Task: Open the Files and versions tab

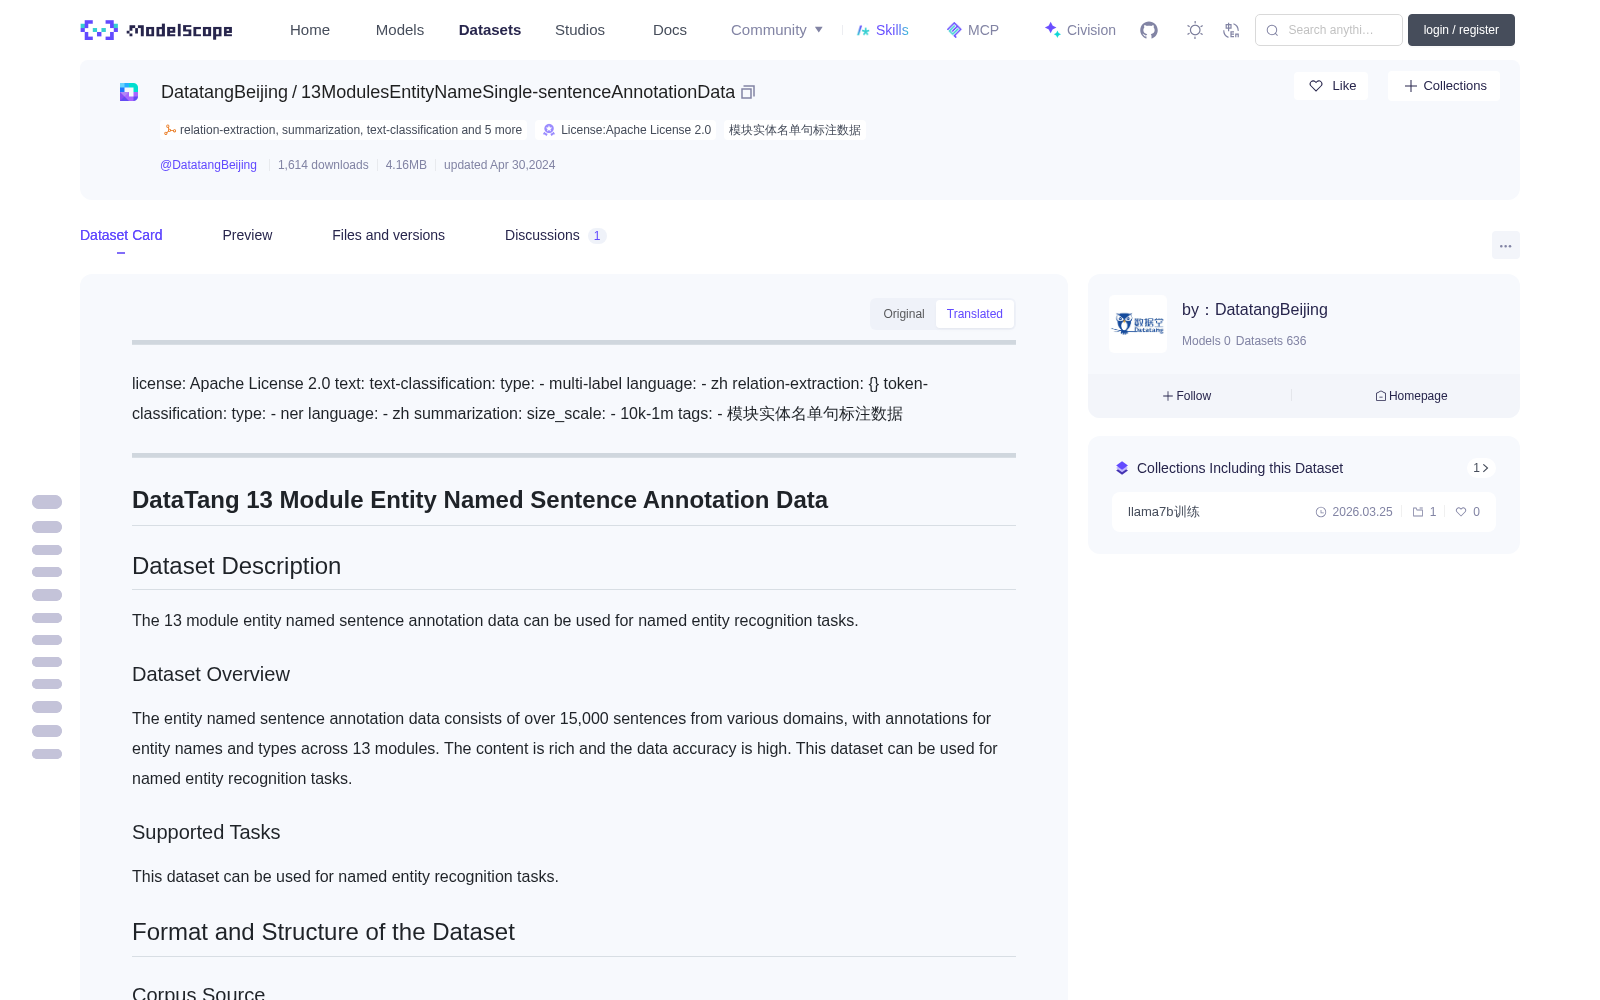Action: point(388,235)
